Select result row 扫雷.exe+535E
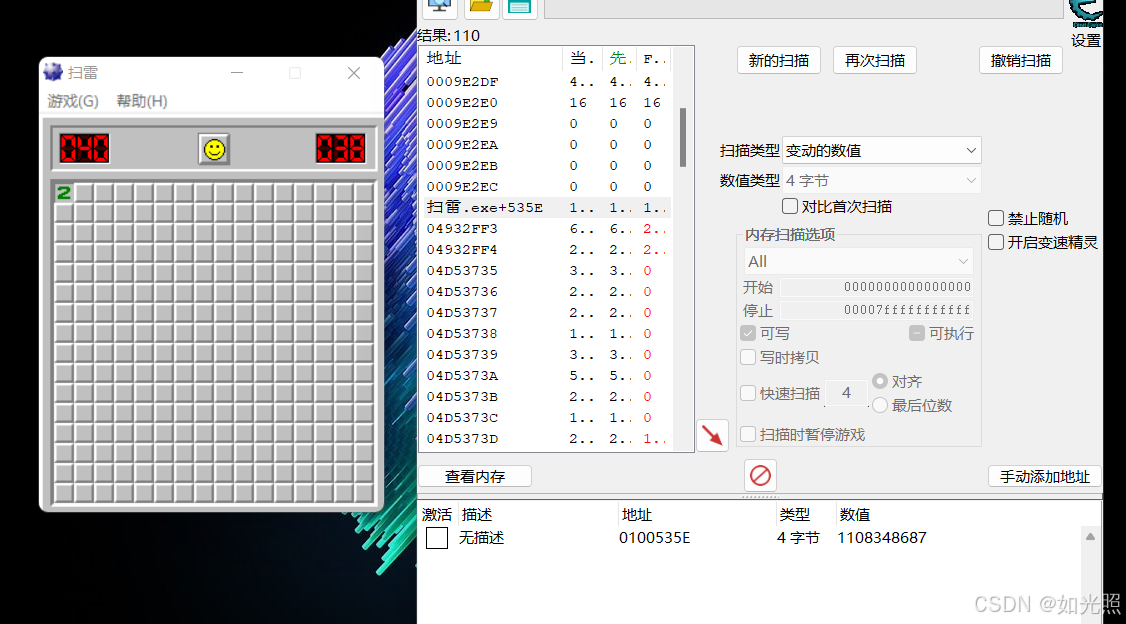The image size is (1126, 624). [547, 208]
